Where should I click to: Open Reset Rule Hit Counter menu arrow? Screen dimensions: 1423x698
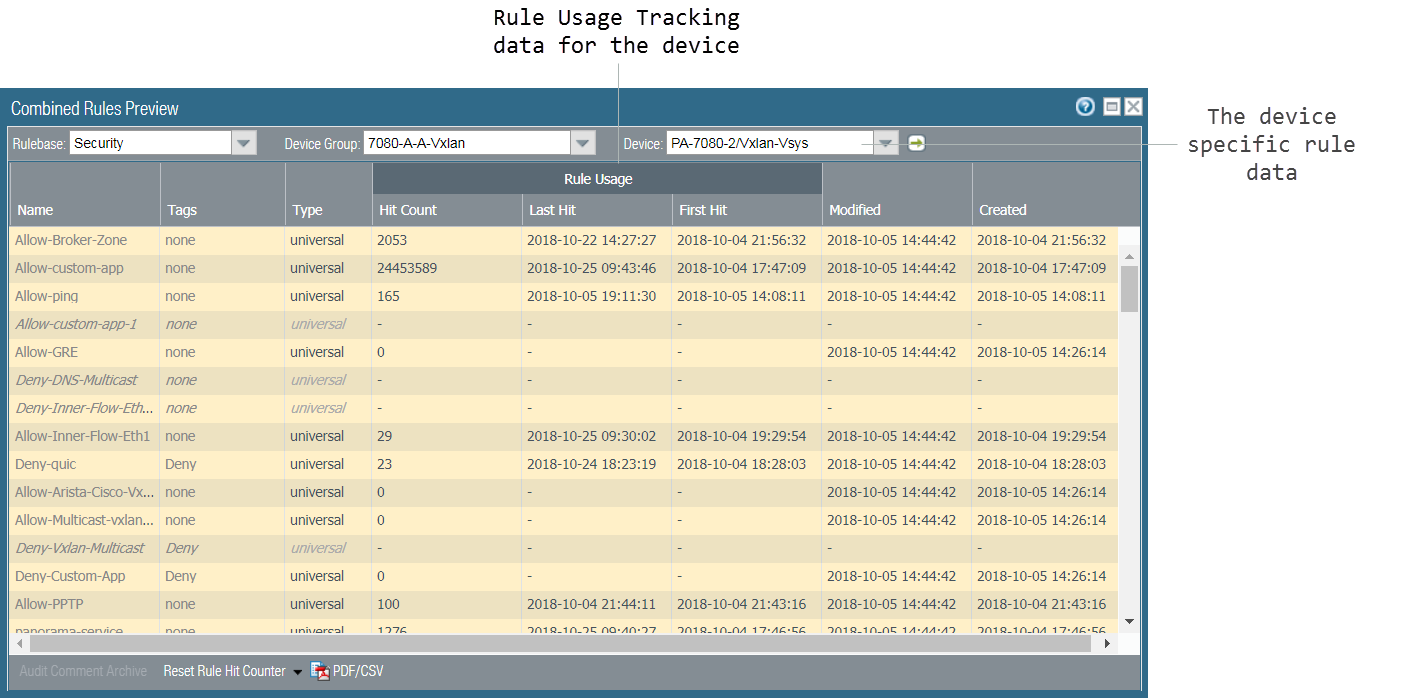click(297, 672)
